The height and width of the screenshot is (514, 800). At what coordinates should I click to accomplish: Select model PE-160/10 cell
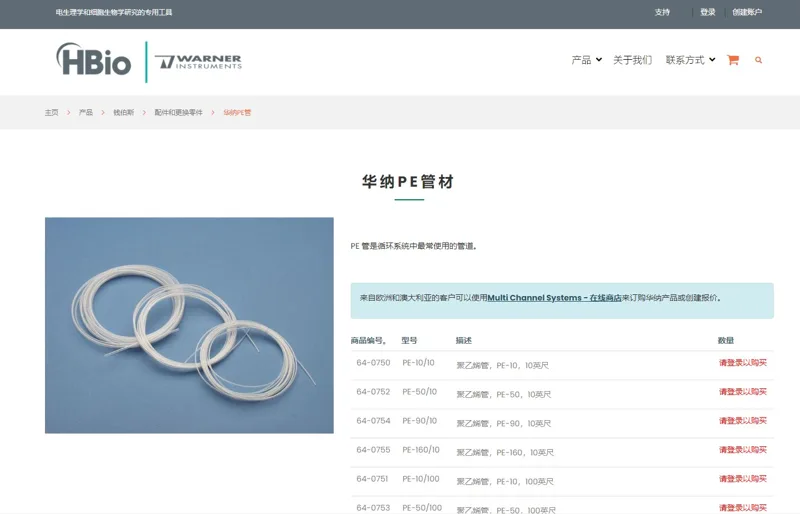(421, 450)
